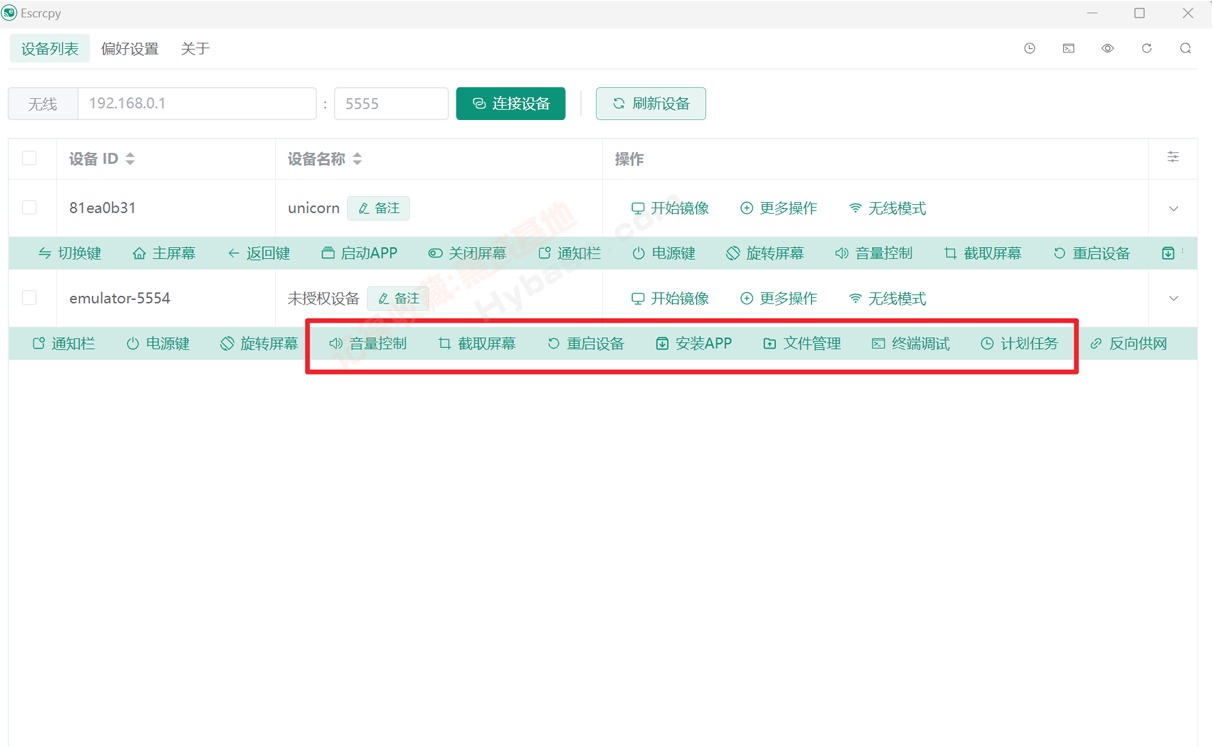Click the IP address input field

point(197,103)
